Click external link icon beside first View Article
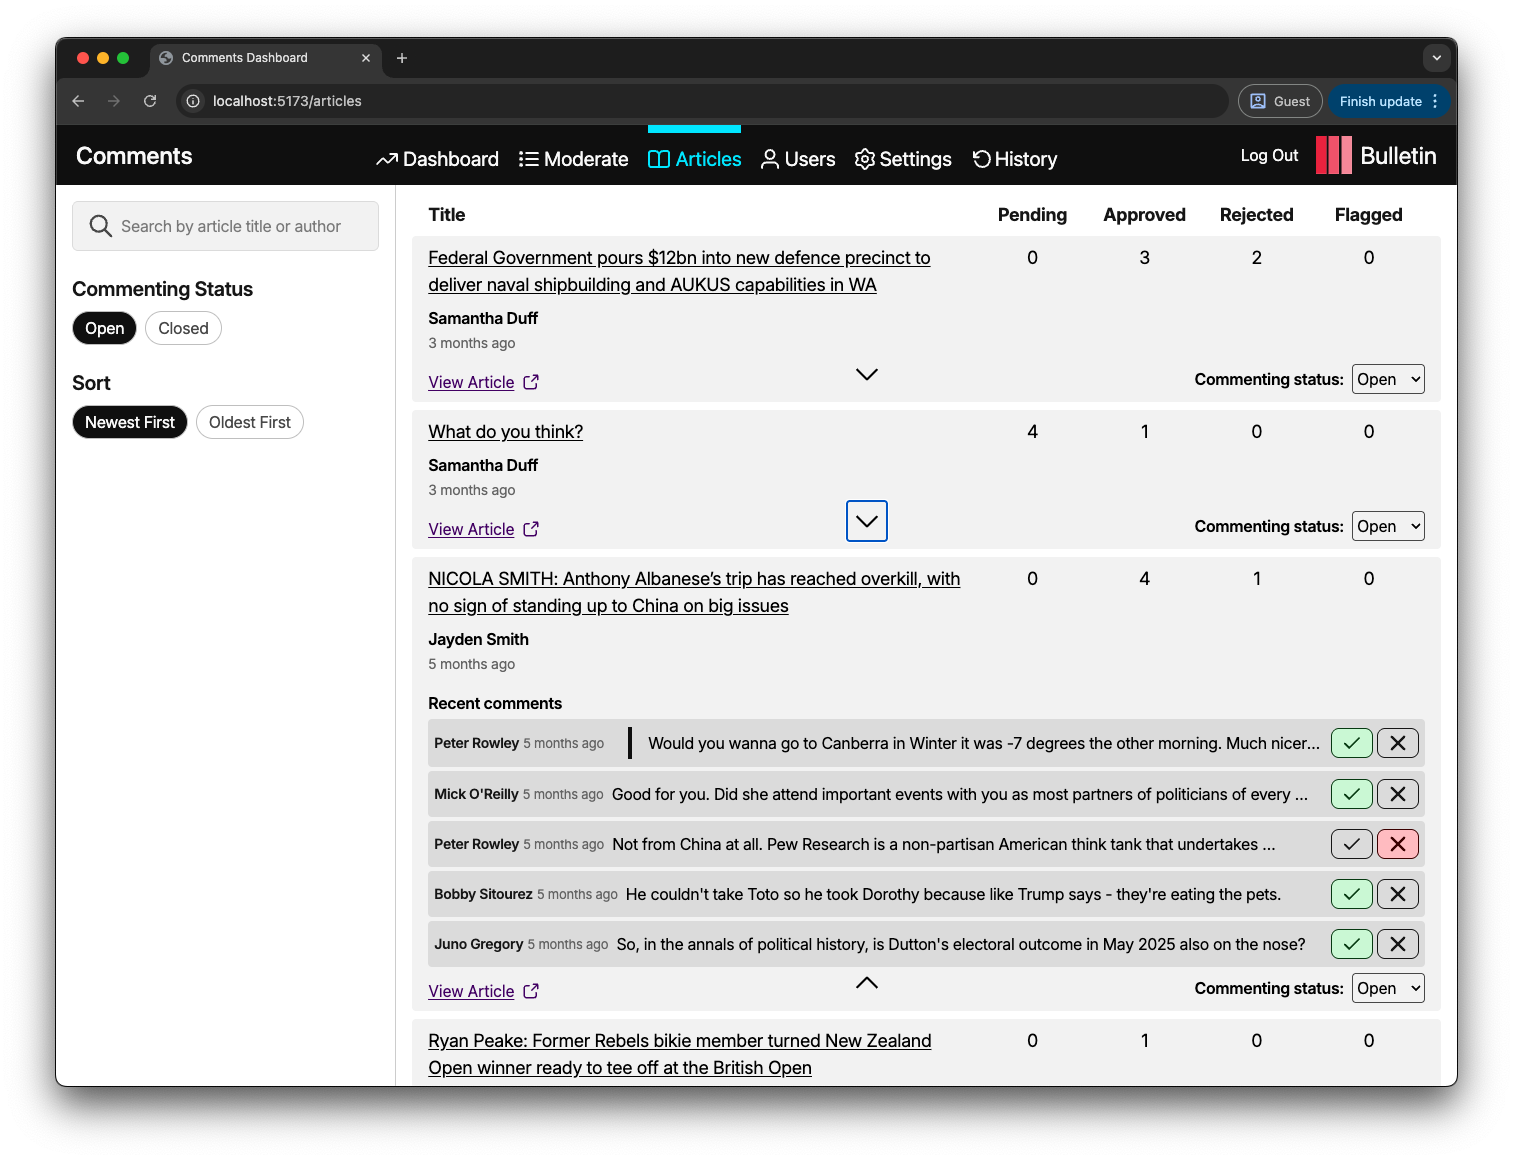This screenshot has height=1160, width=1513. [x=531, y=382]
